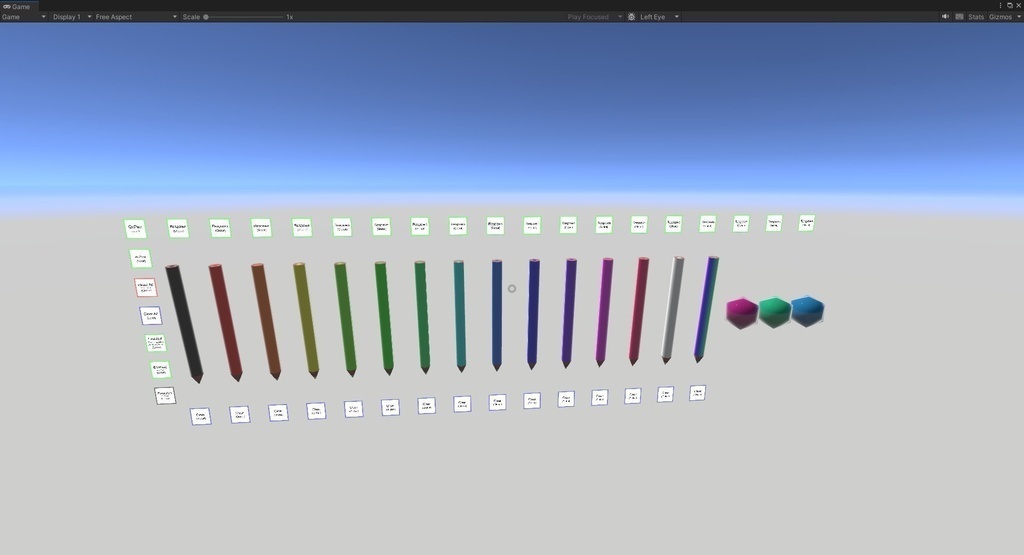
Task: Open the Play Focused dropdown
Action: coord(594,17)
